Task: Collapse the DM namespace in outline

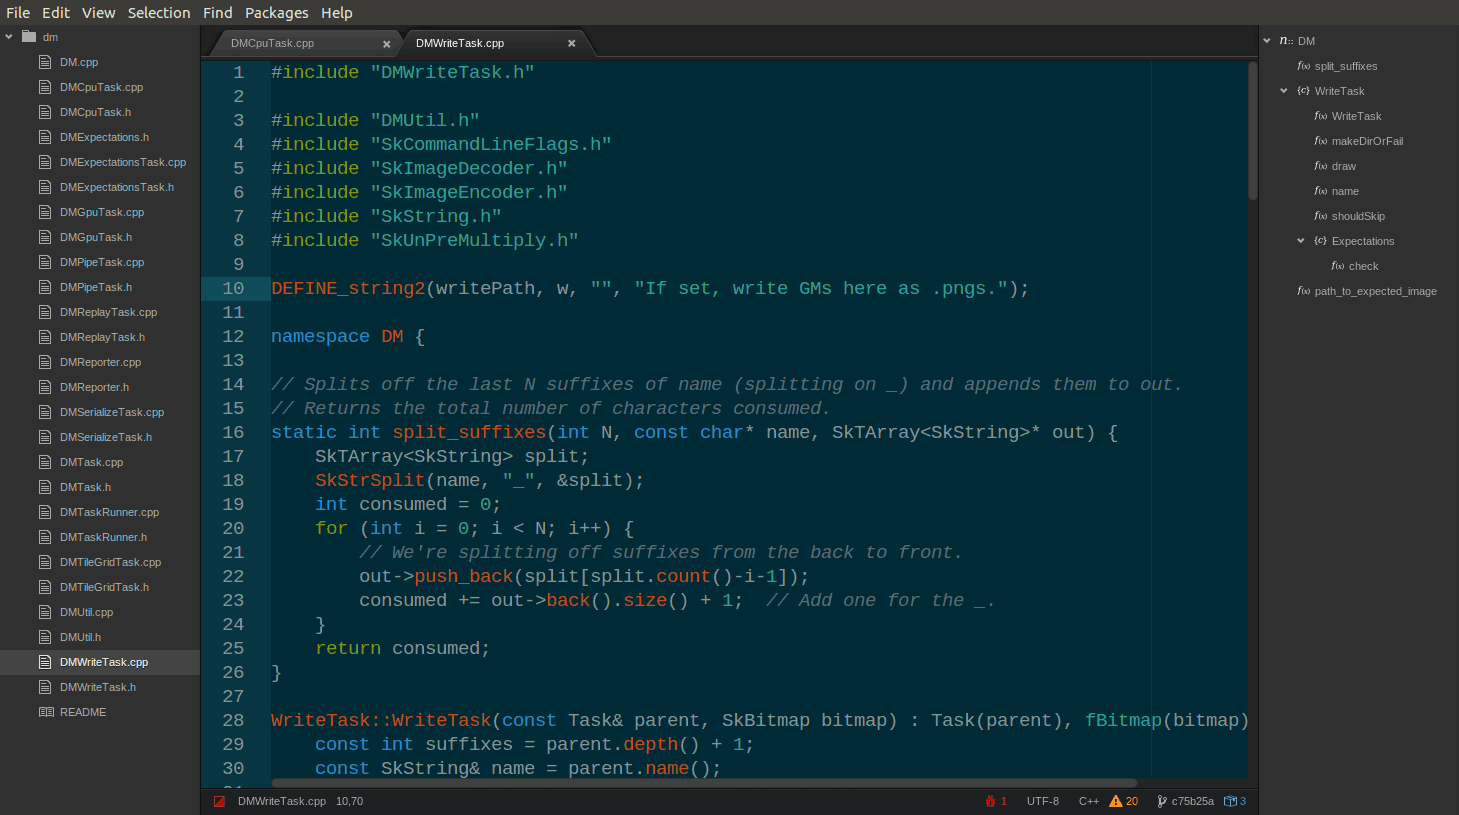Action: point(1267,41)
